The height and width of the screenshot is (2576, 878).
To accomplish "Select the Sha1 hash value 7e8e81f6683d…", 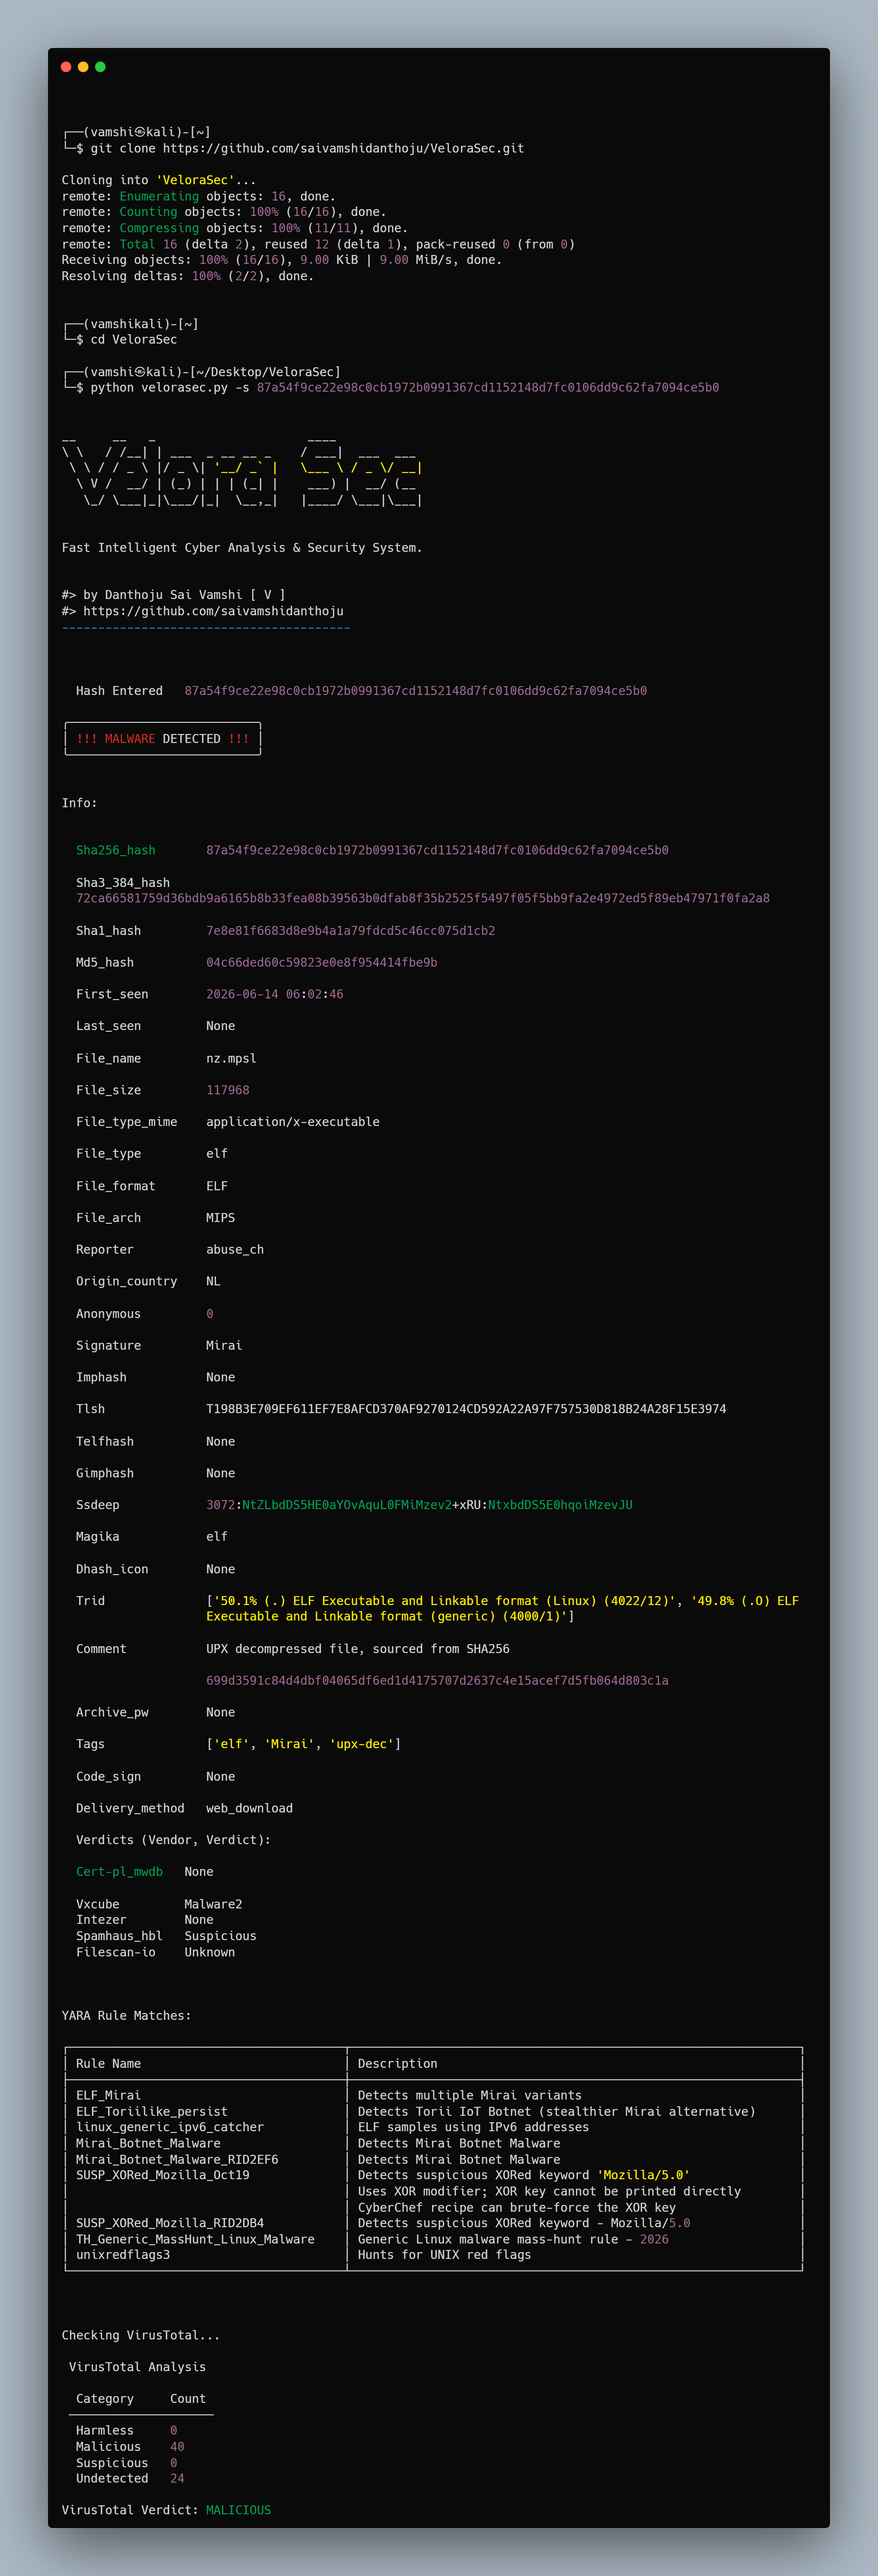I will tap(351, 931).
